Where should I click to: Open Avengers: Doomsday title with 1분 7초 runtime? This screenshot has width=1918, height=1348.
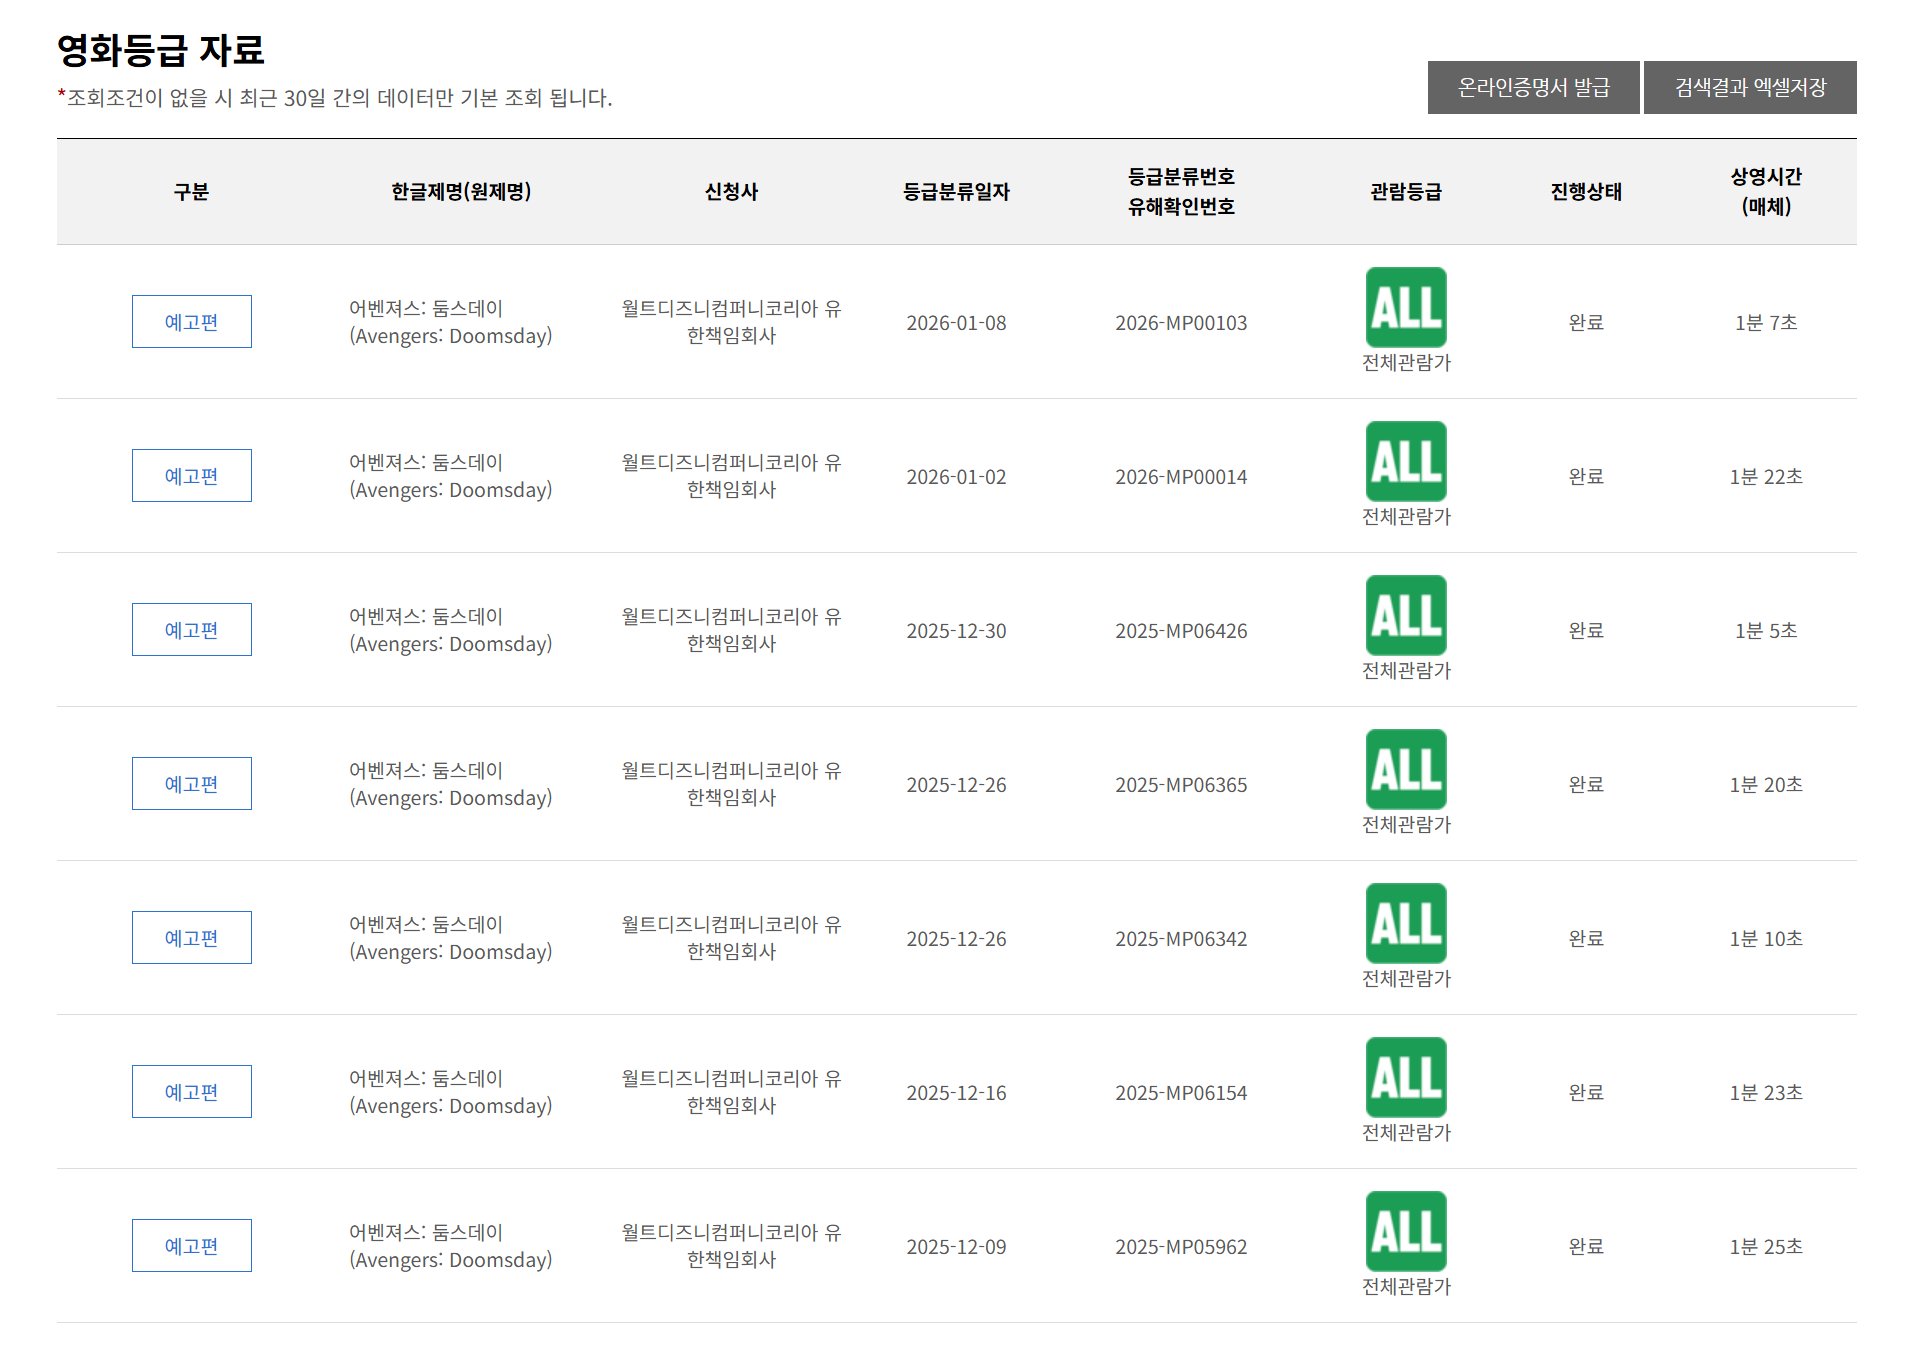click(450, 322)
